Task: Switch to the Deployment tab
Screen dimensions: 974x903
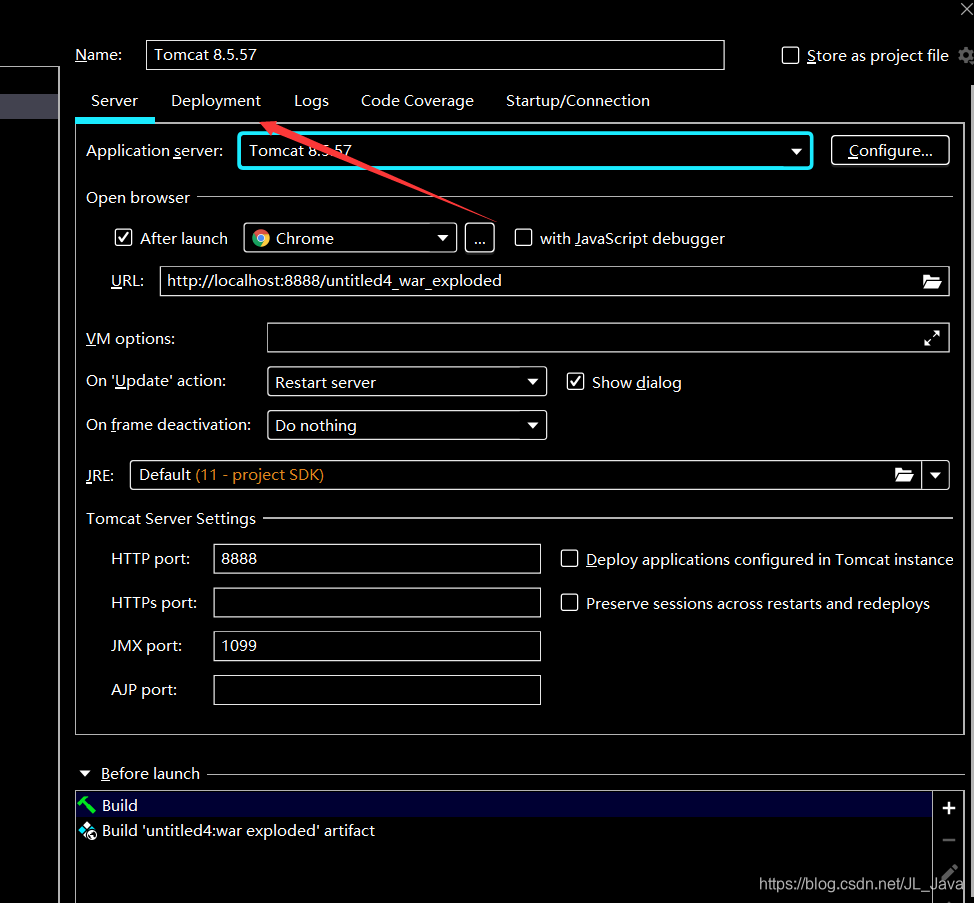Action: click(x=216, y=101)
